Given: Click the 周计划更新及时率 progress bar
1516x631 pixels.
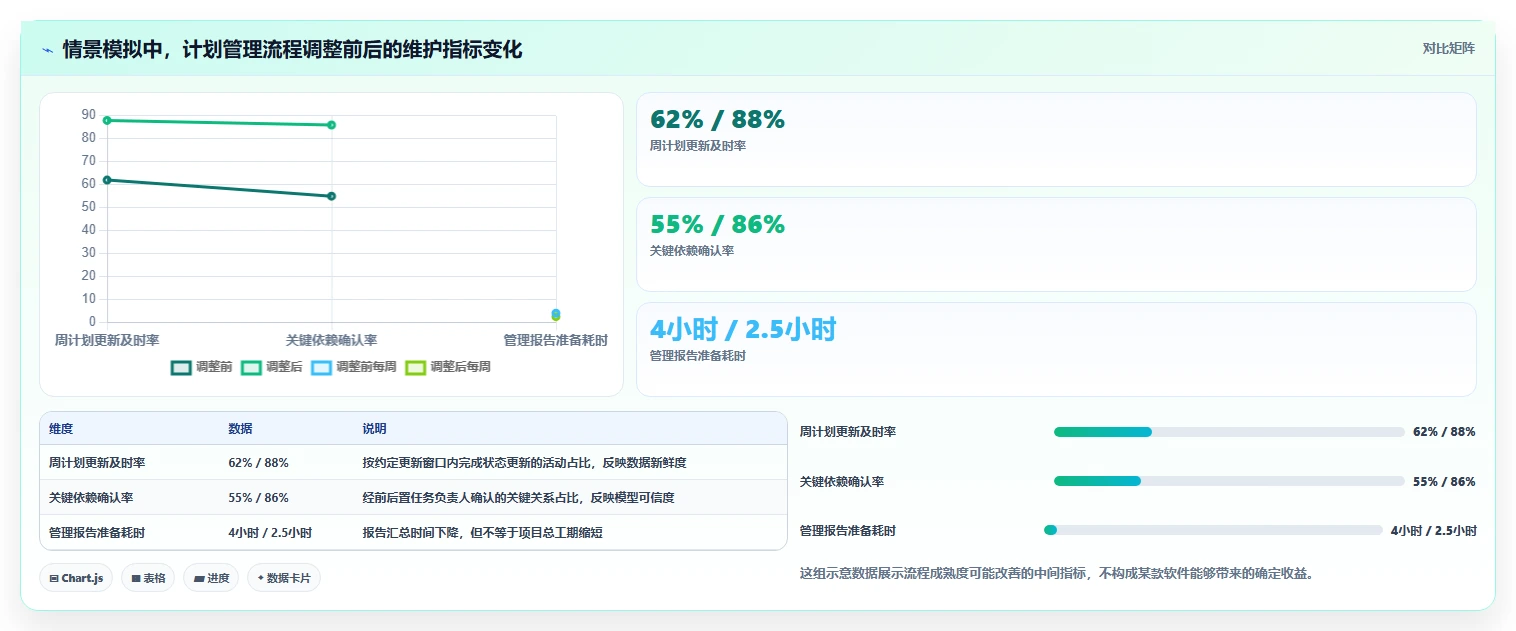Looking at the screenshot, I should click(1229, 432).
